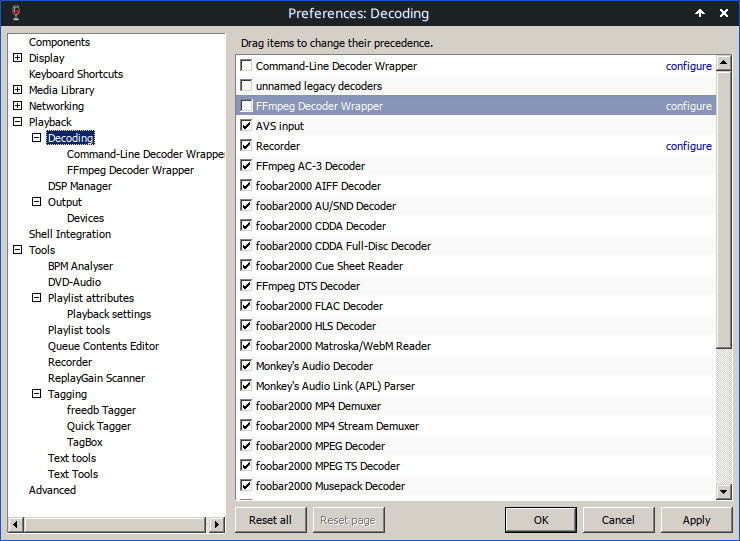The width and height of the screenshot is (740, 541).
Task: Collapse the Playback tree node
Action: (17, 122)
